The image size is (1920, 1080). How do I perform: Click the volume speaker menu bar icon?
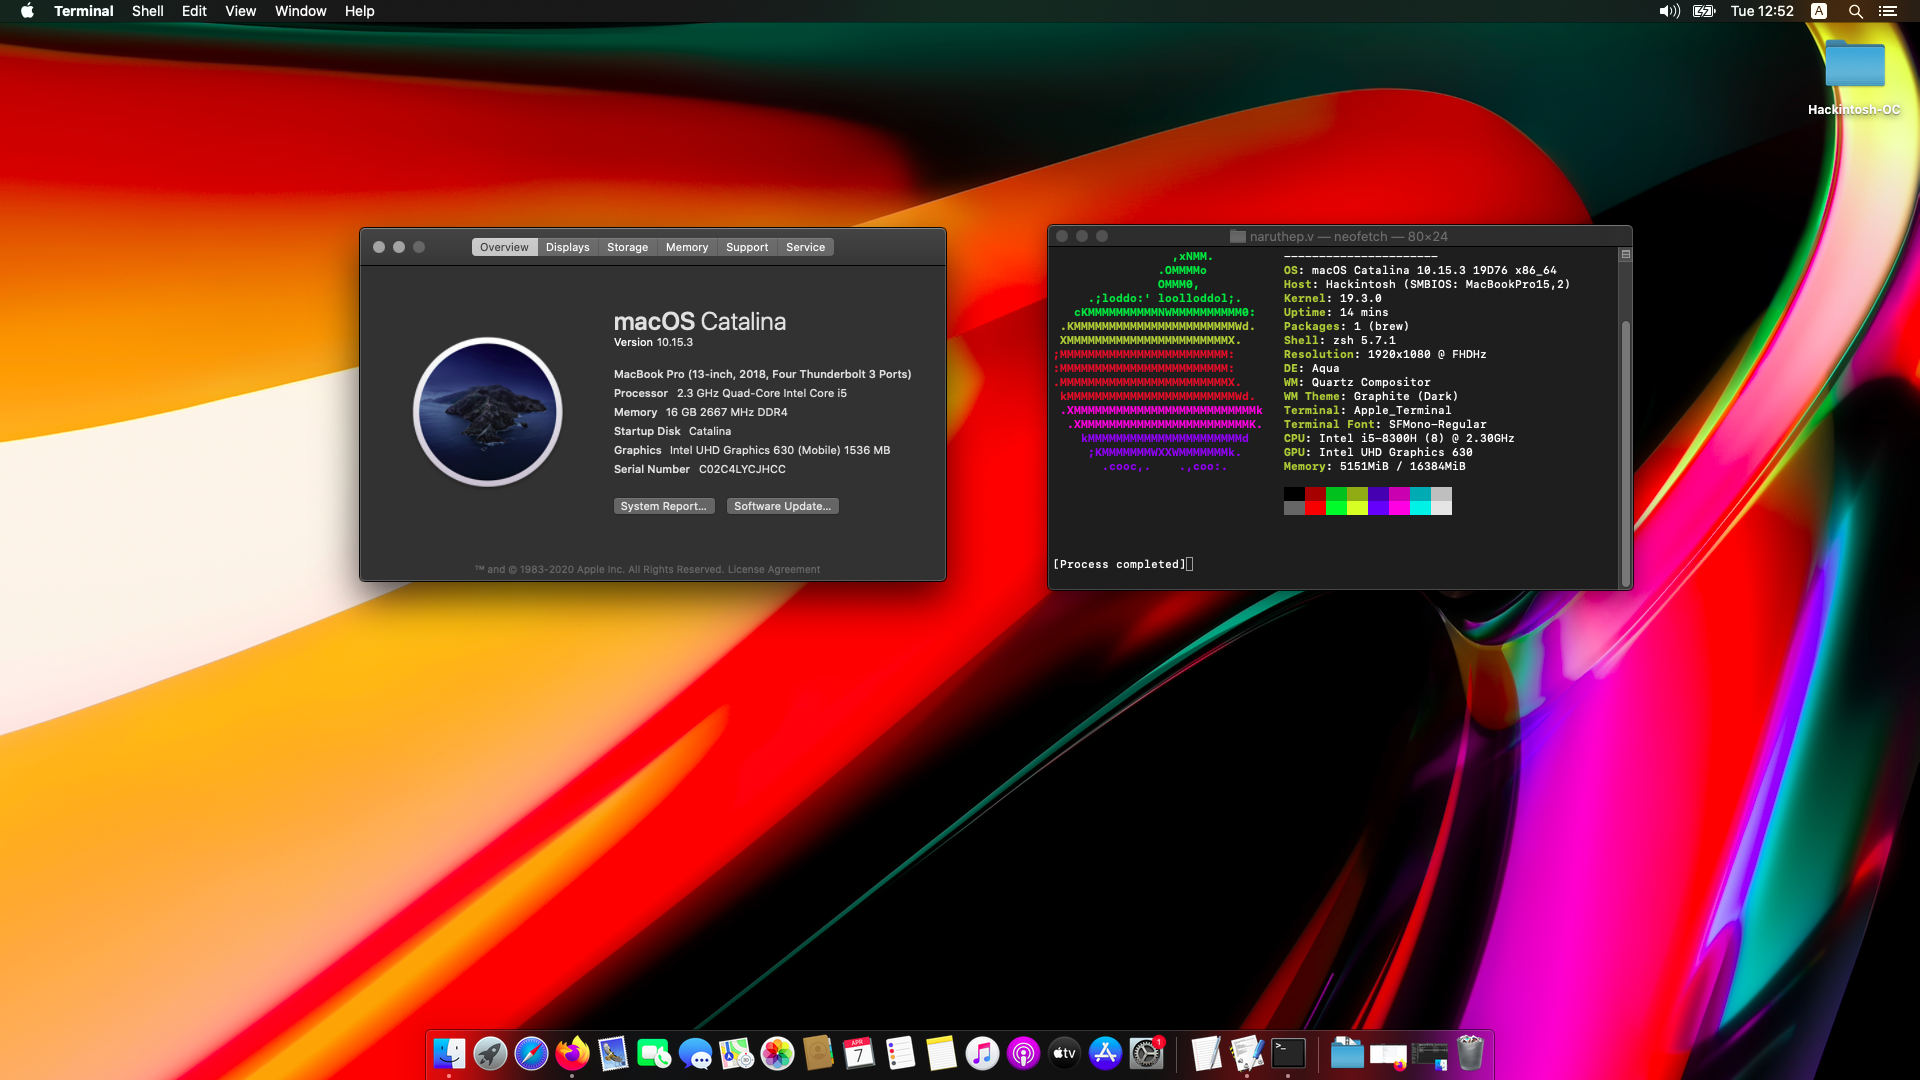(1669, 11)
